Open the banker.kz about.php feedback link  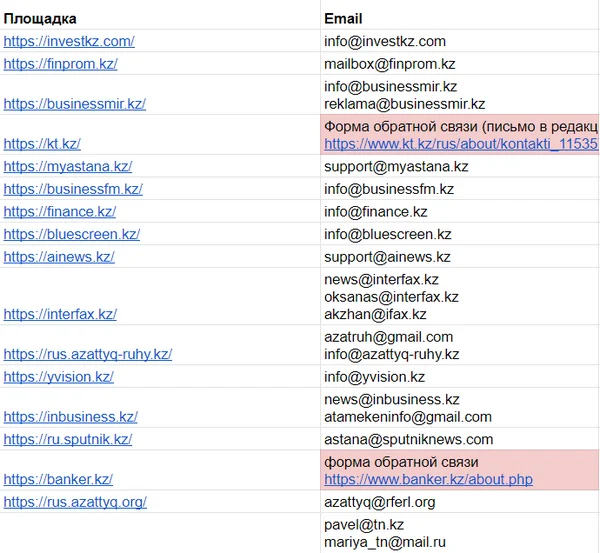click(428, 479)
